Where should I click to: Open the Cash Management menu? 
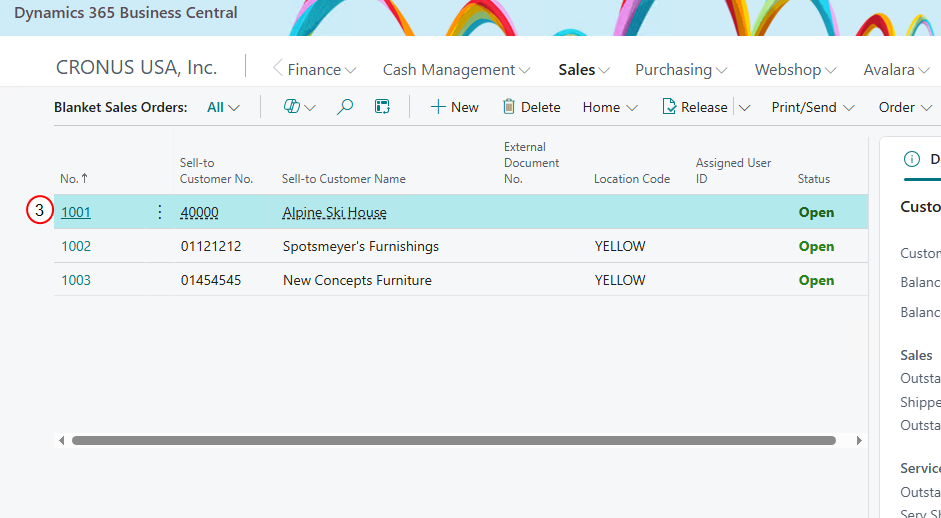click(456, 70)
